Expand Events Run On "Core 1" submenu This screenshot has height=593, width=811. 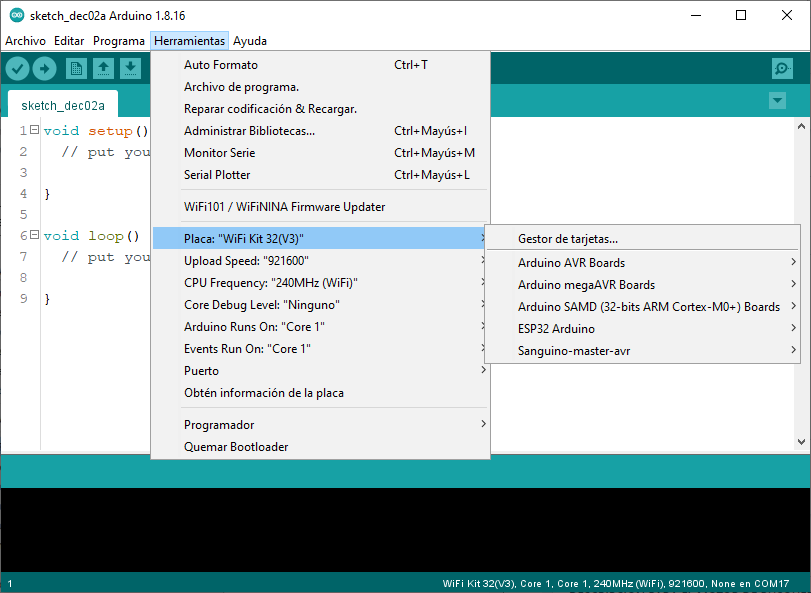click(x=321, y=348)
